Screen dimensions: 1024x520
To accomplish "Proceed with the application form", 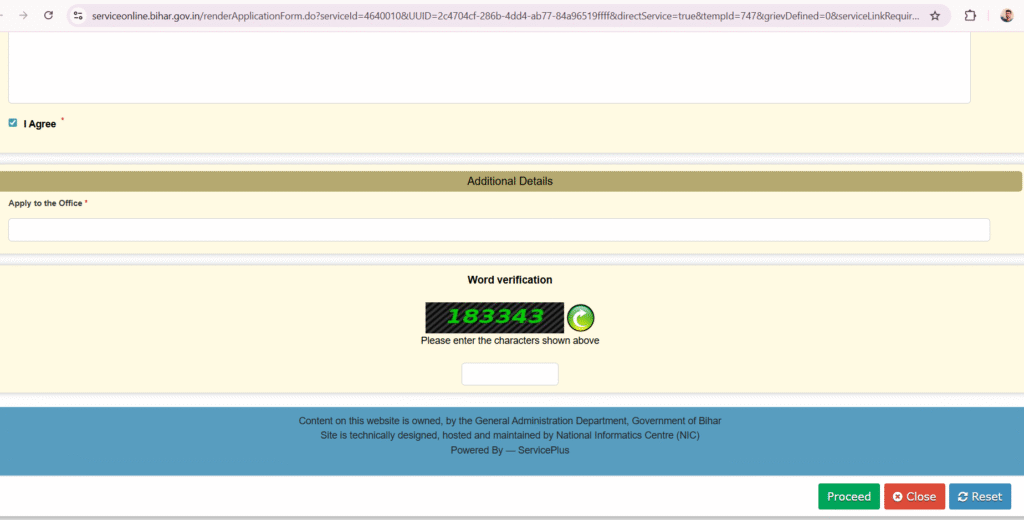I will click(x=849, y=496).
